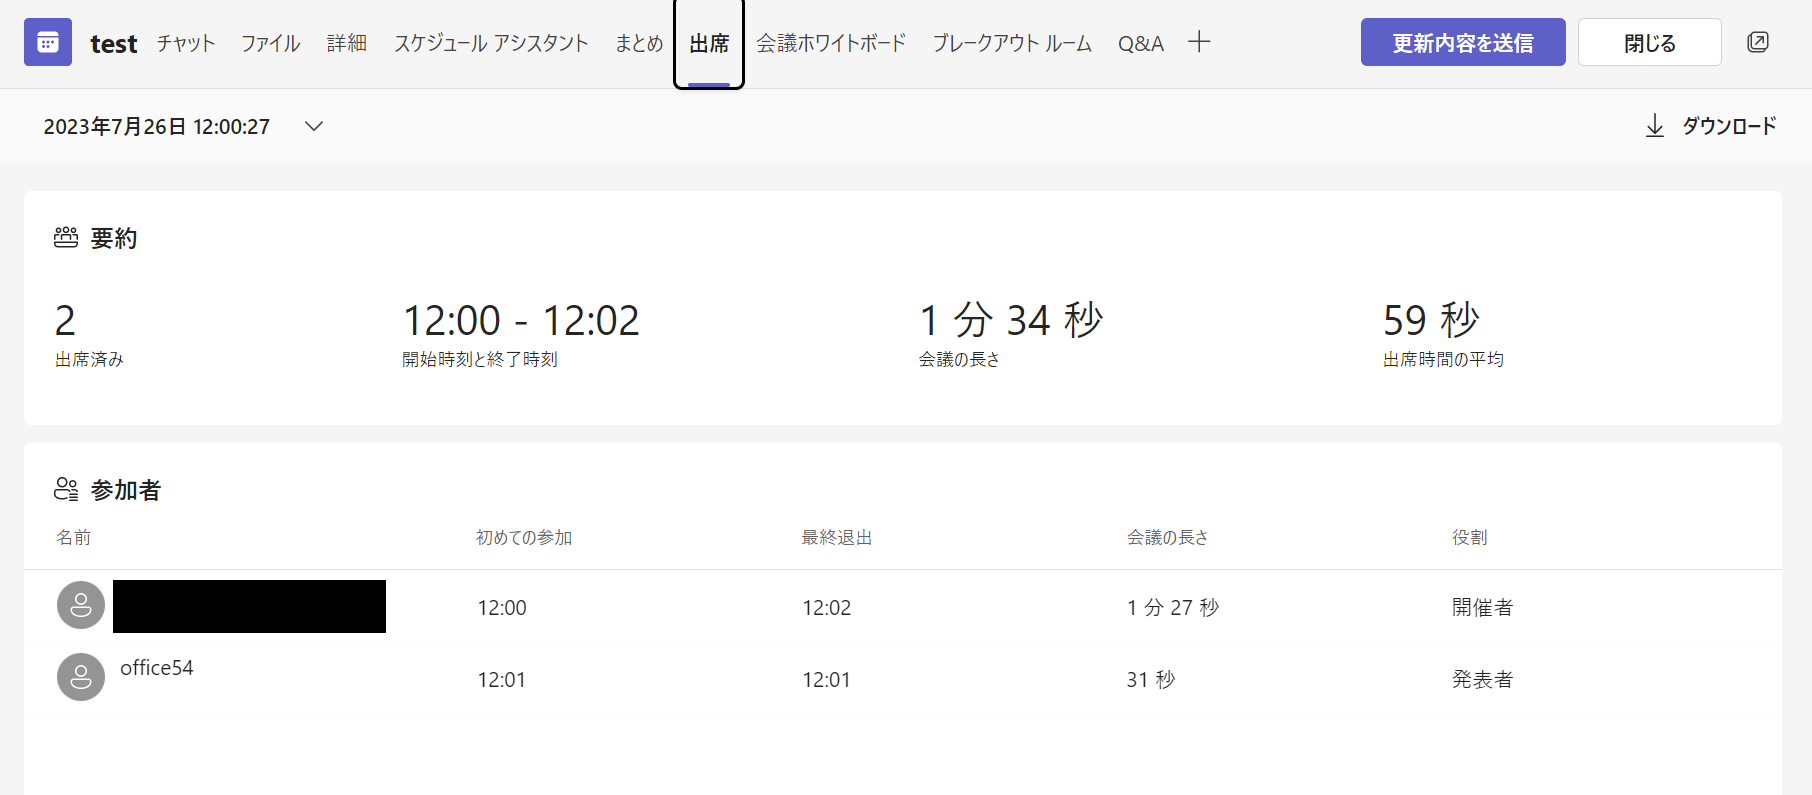Click the download arrow icon
The width and height of the screenshot is (1812, 795).
(1655, 126)
